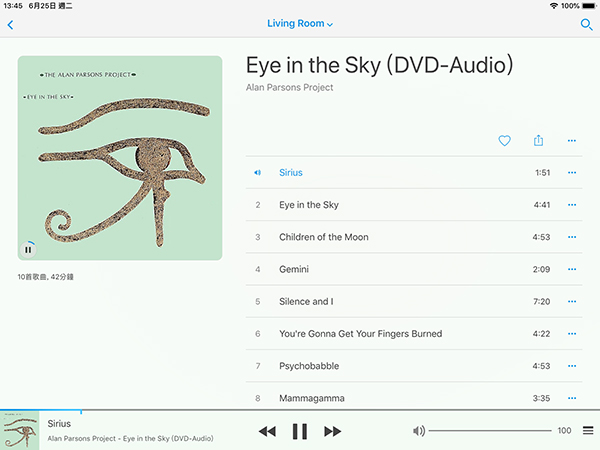Favorite the album with heart icon
This screenshot has height=450, width=600.
tap(504, 141)
